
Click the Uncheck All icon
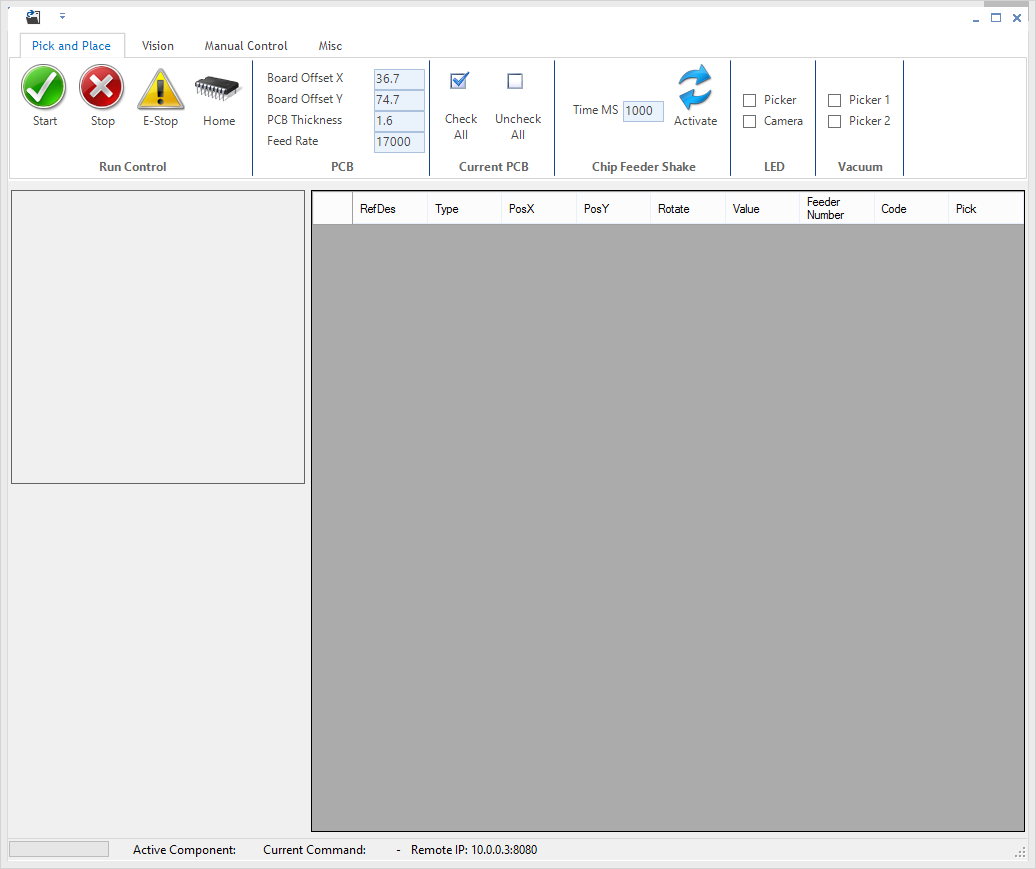(x=515, y=81)
